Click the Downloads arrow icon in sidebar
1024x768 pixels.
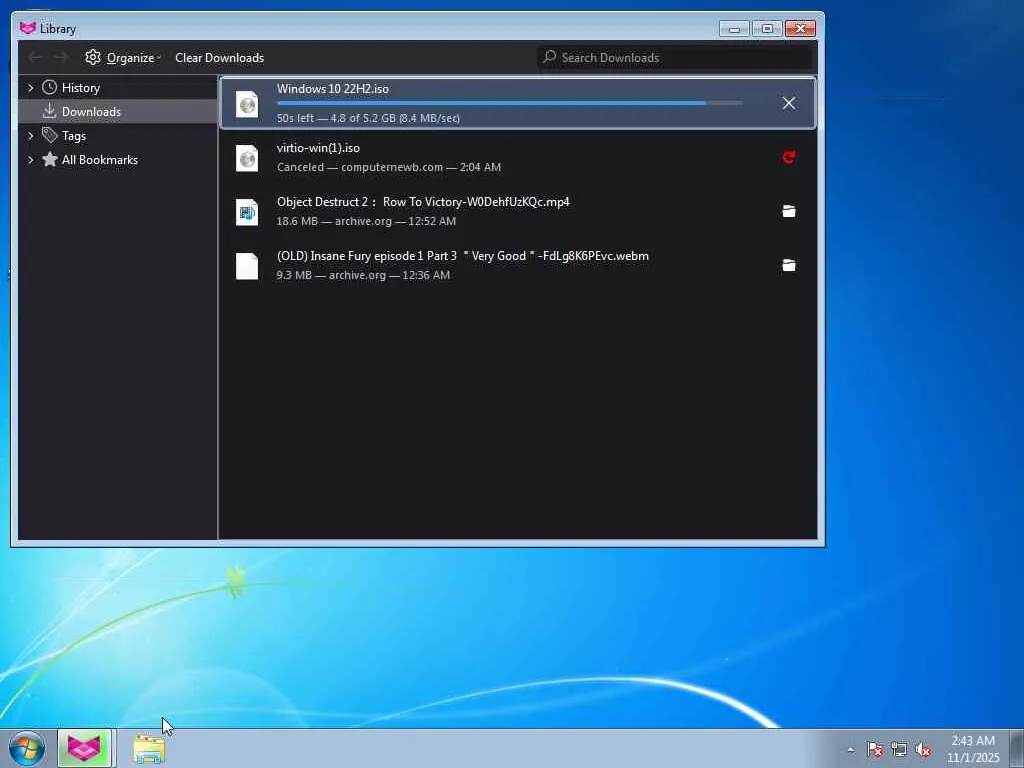[50, 111]
